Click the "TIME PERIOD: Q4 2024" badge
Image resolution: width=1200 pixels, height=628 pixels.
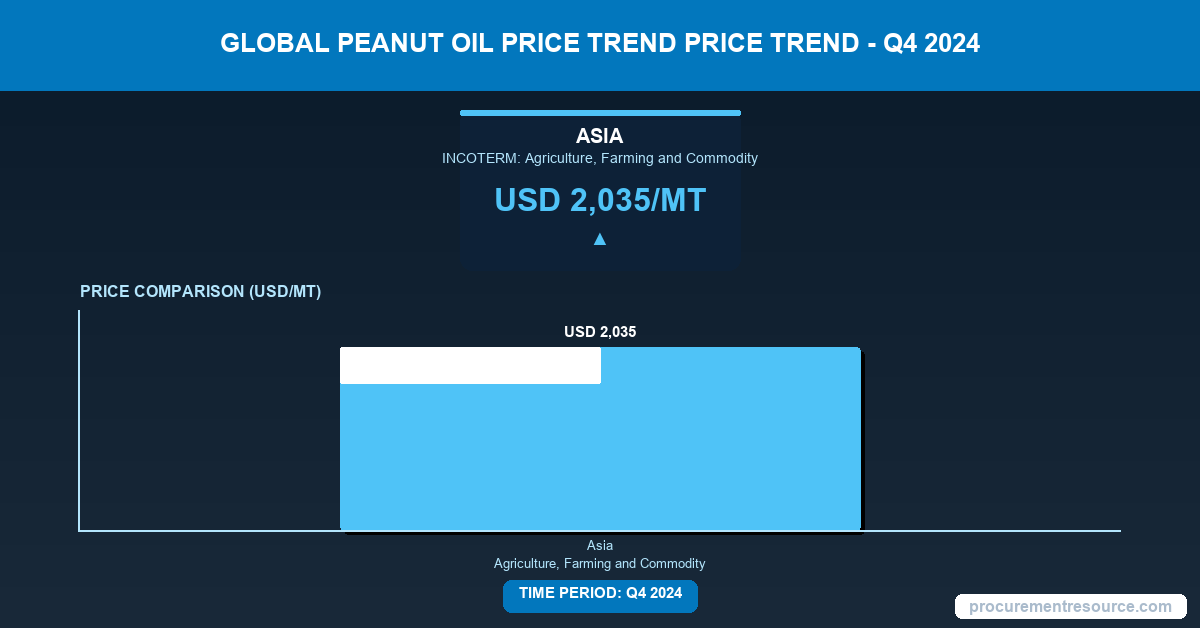pos(600,594)
